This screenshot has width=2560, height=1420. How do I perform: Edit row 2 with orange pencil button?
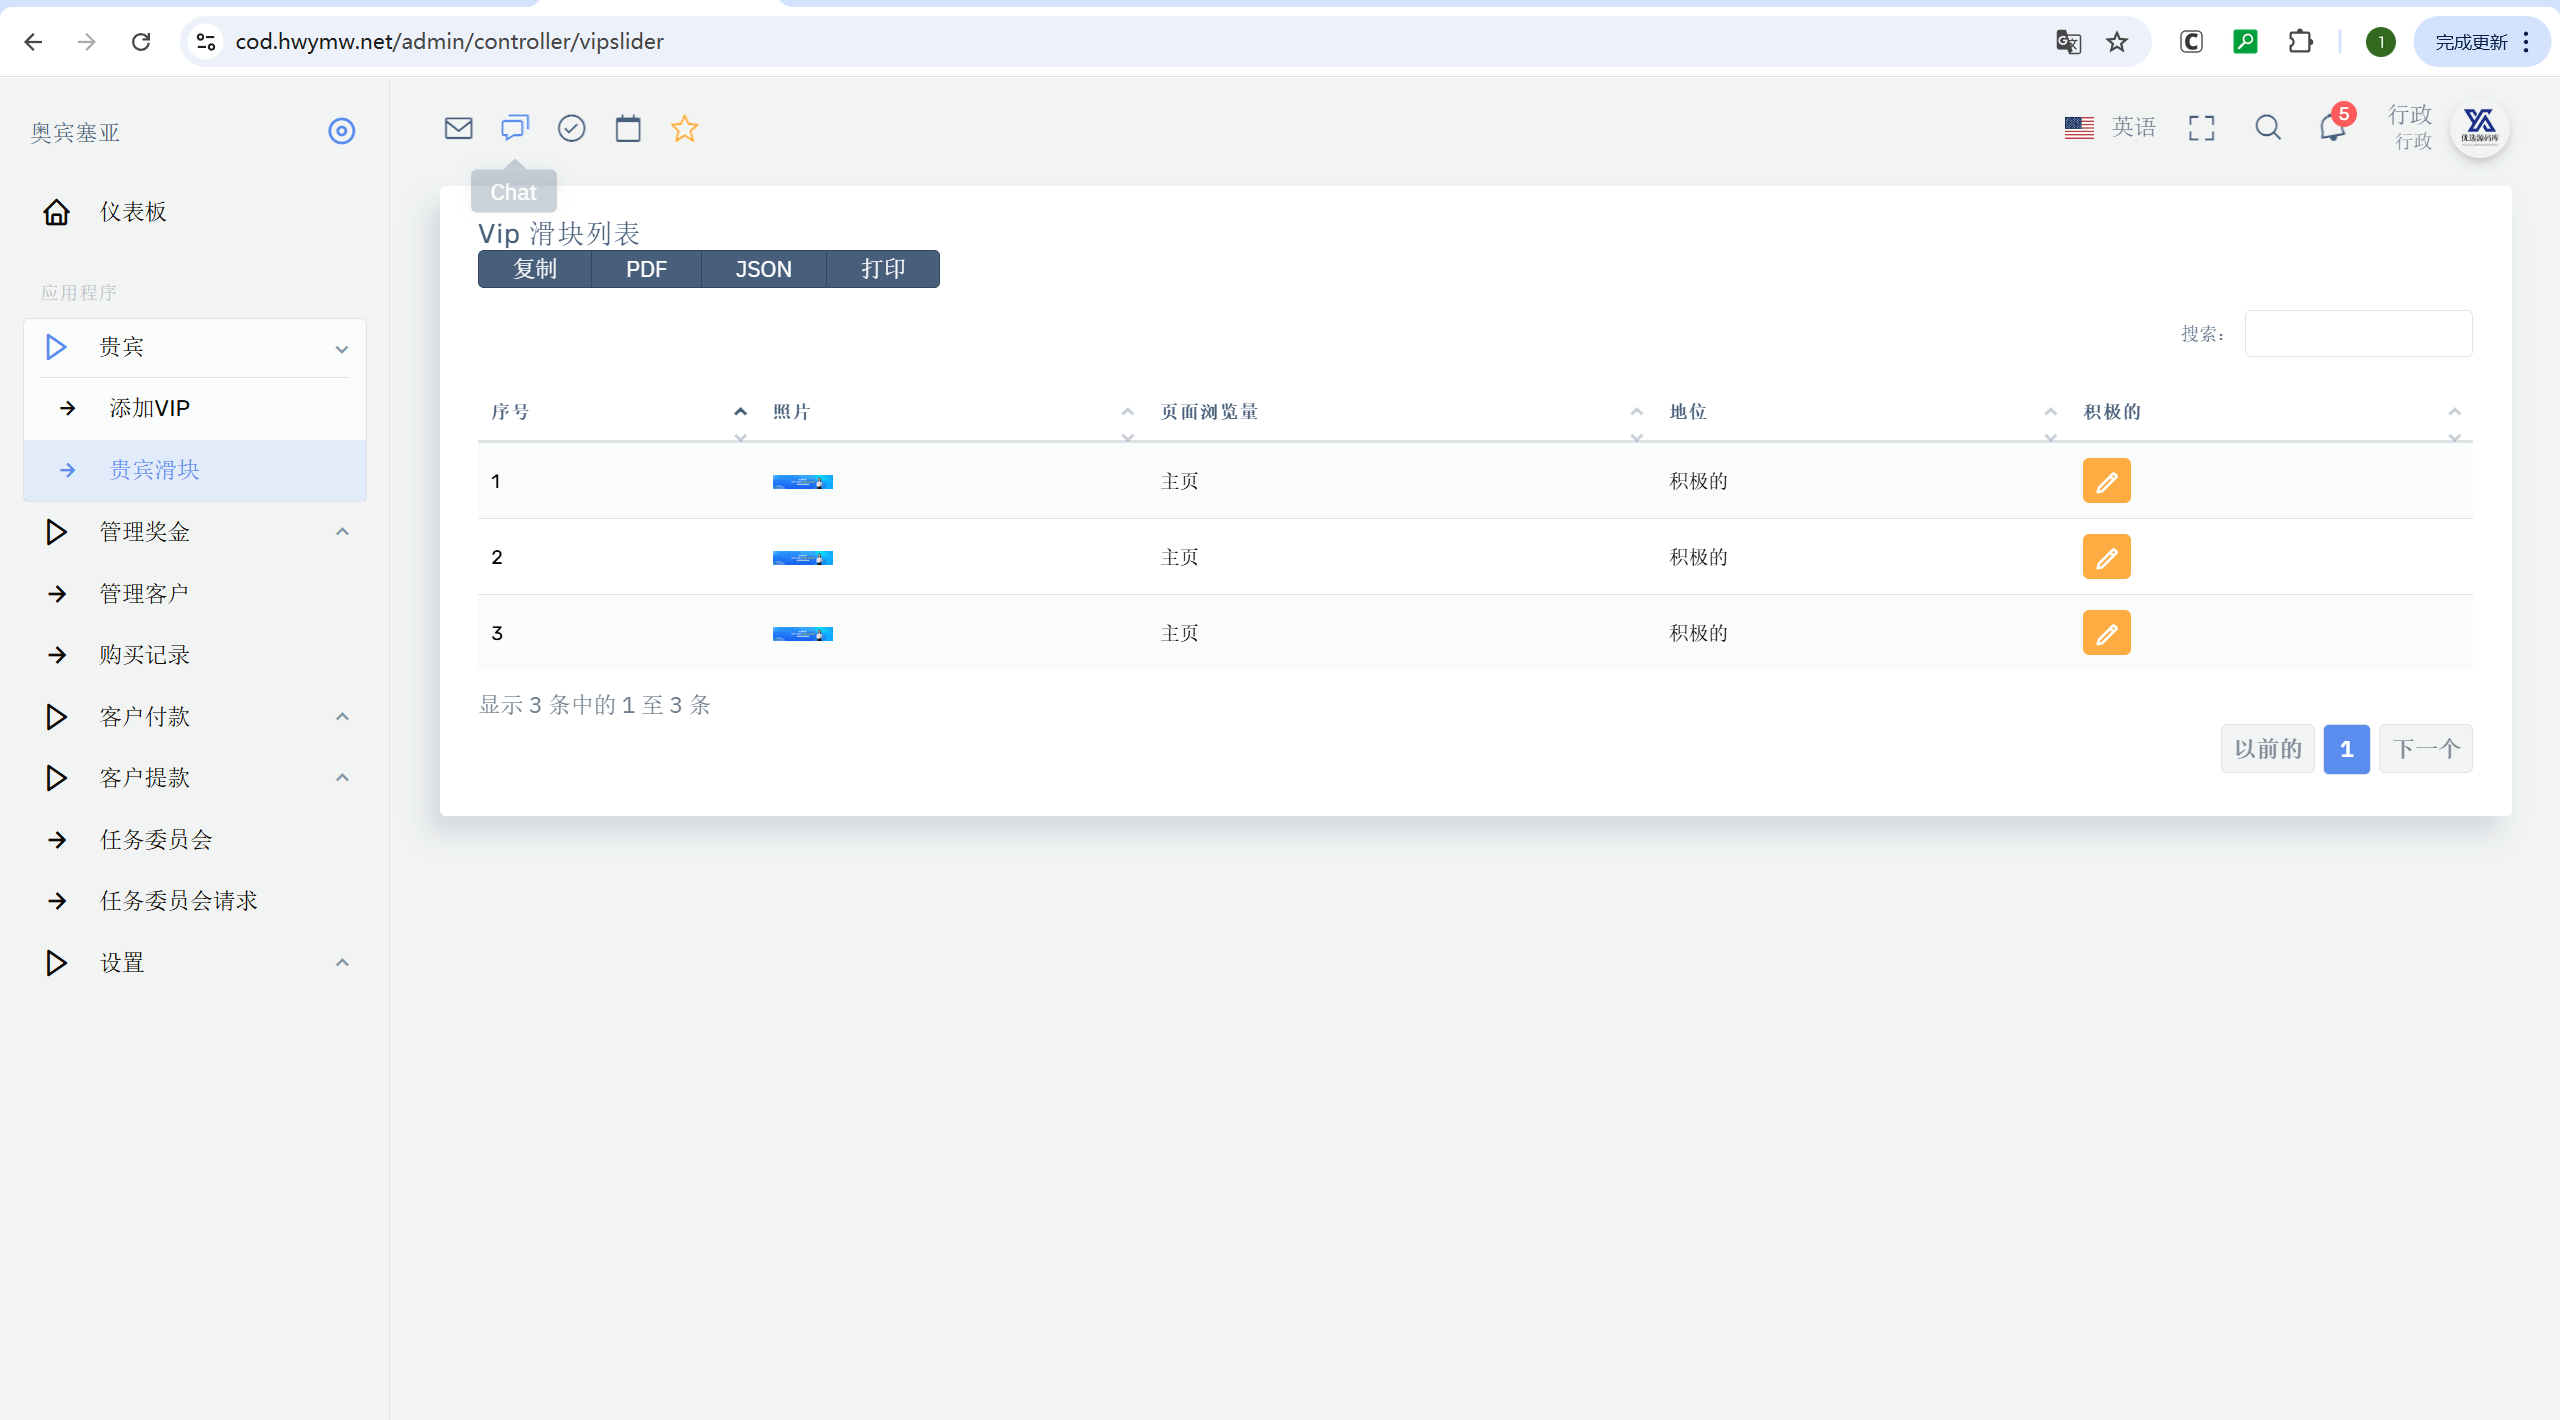(2106, 557)
